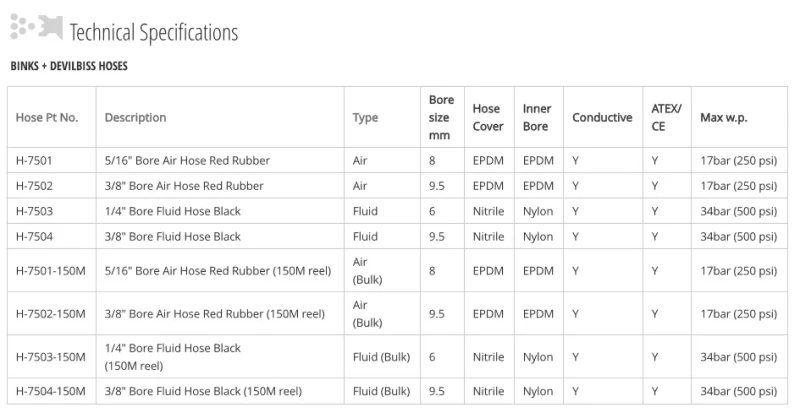Image resolution: width=800 pixels, height=413 pixels.
Task: Click 5/16" Bore Air Hose Red Rubber description
Action: (x=187, y=160)
